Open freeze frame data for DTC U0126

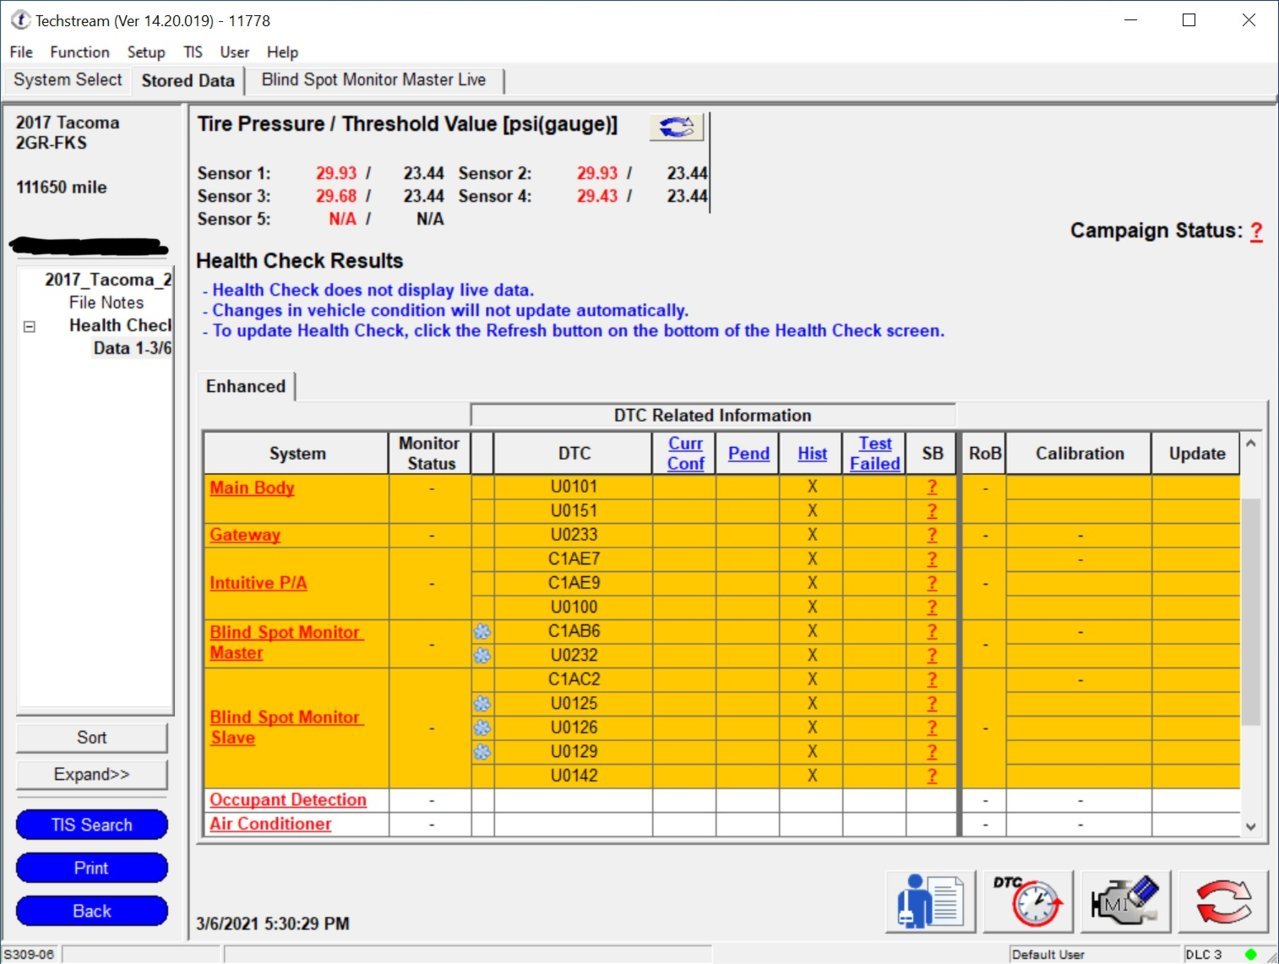pyautogui.click(x=482, y=727)
